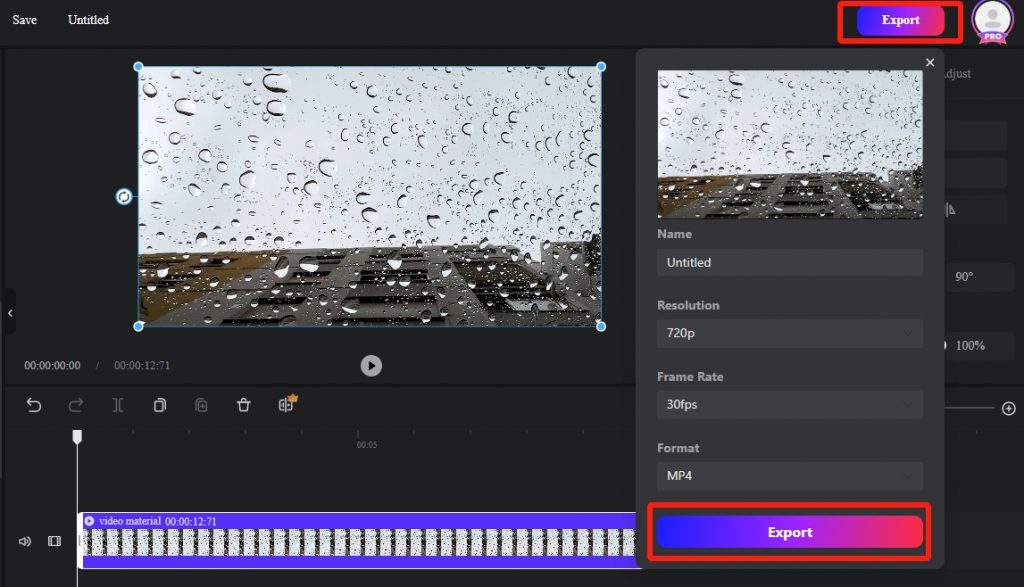Undo the last edit
Image resolution: width=1024 pixels, height=587 pixels.
click(x=34, y=405)
